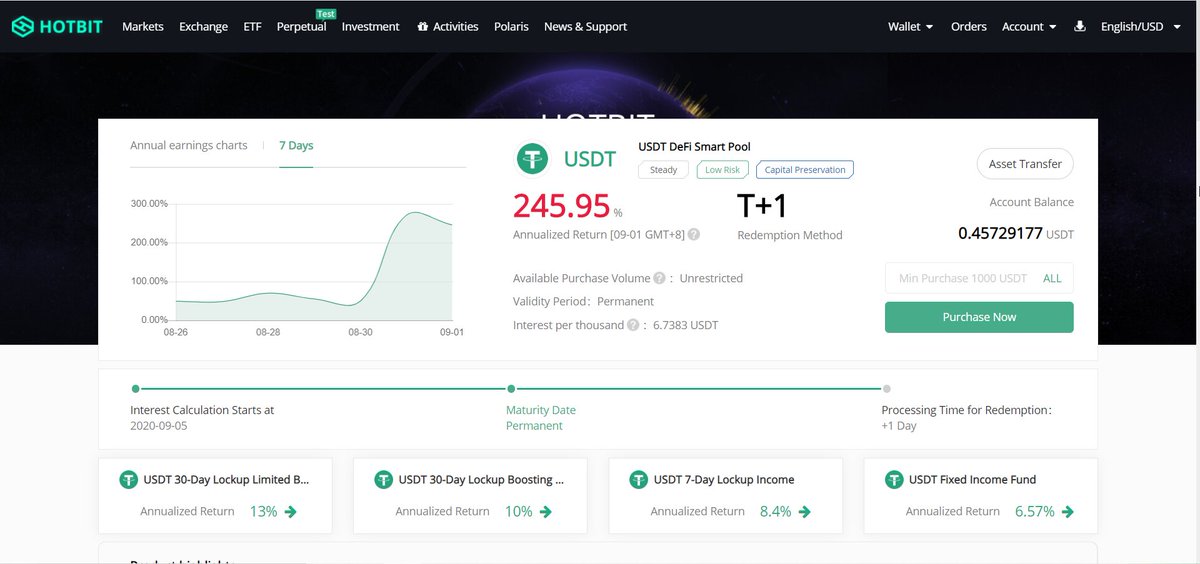This screenshot has width=1200, height=564.
Task: Open the ETF section
Action: click(x=252, y=27)
